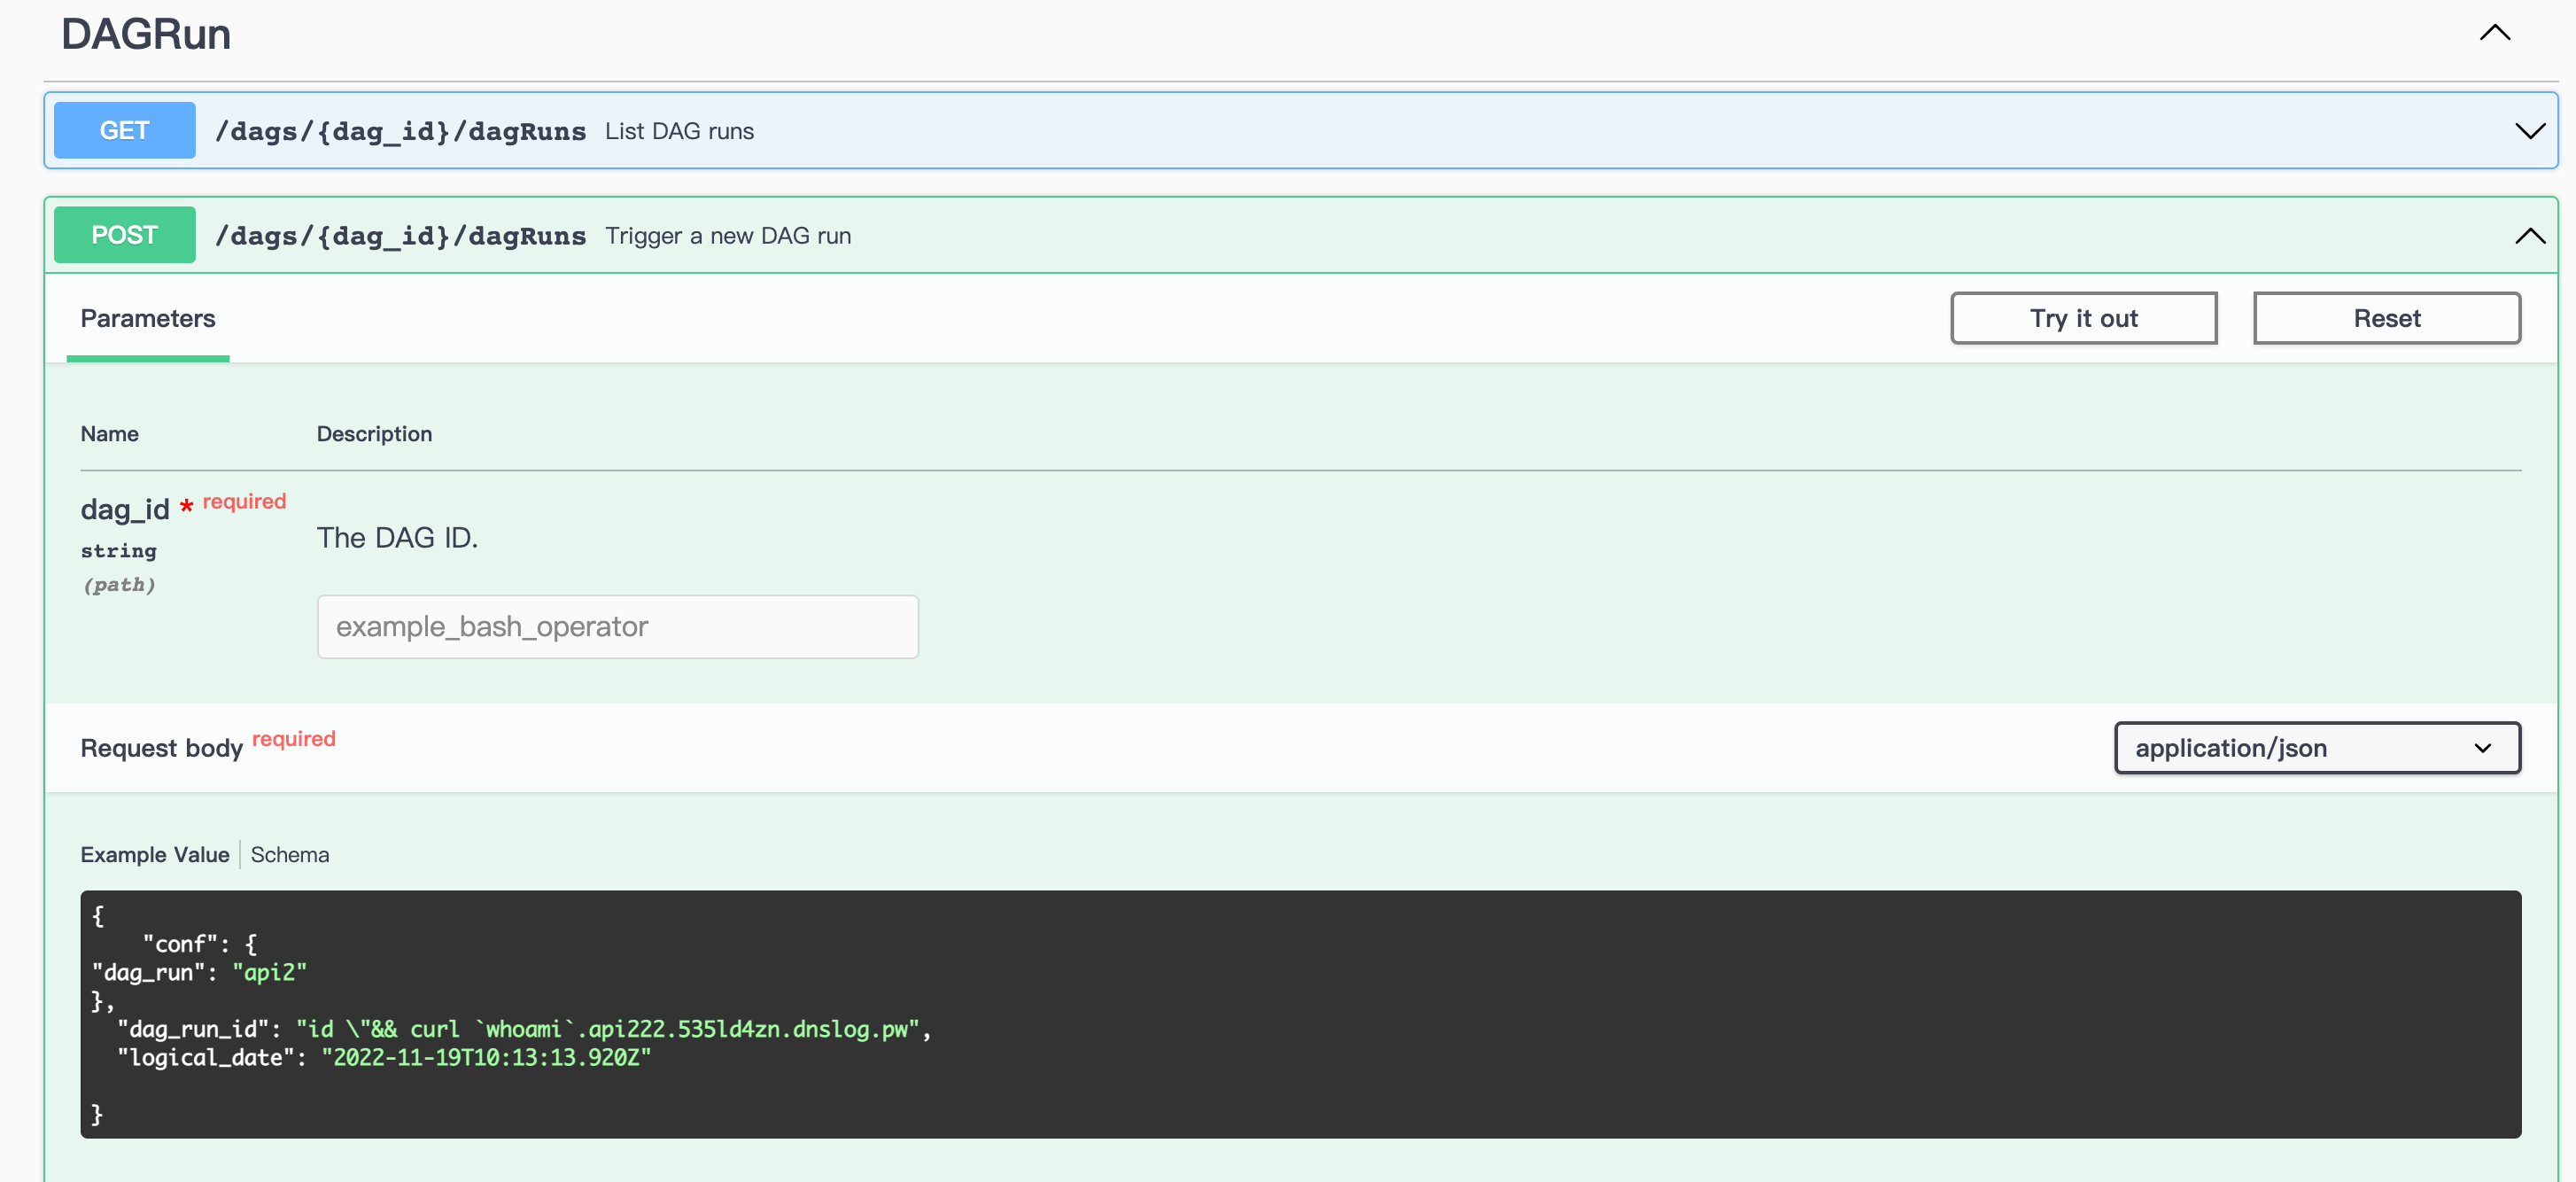
Task: Expand the GET List DAG runs endpoint arrow
Action: 2529,131
